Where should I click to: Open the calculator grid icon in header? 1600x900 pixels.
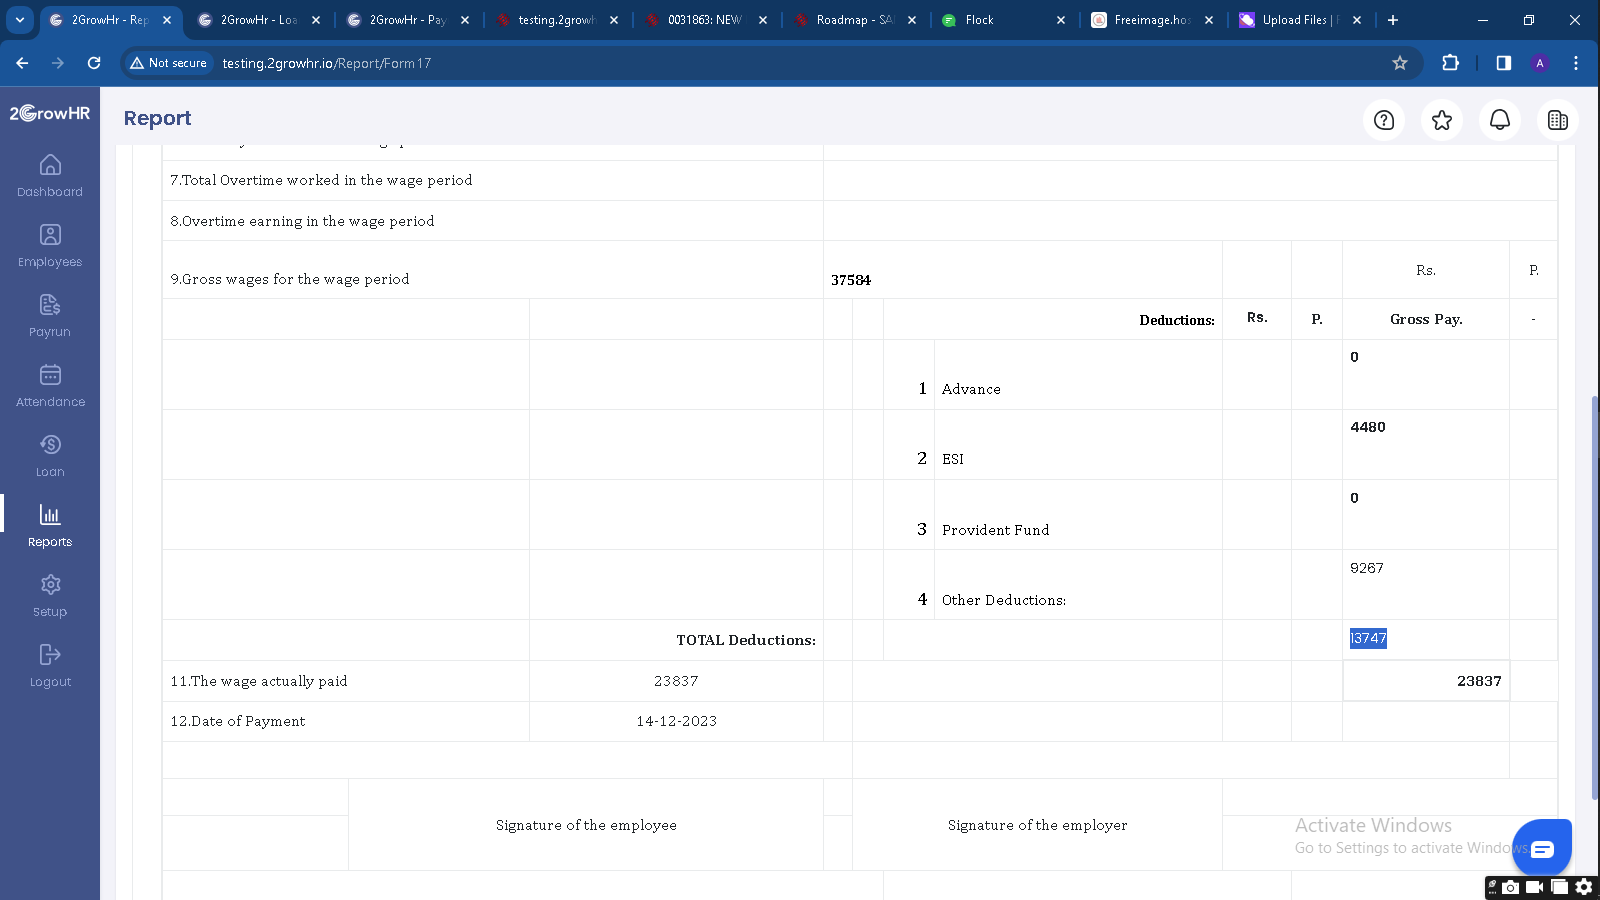click(x=1558, y=120)
